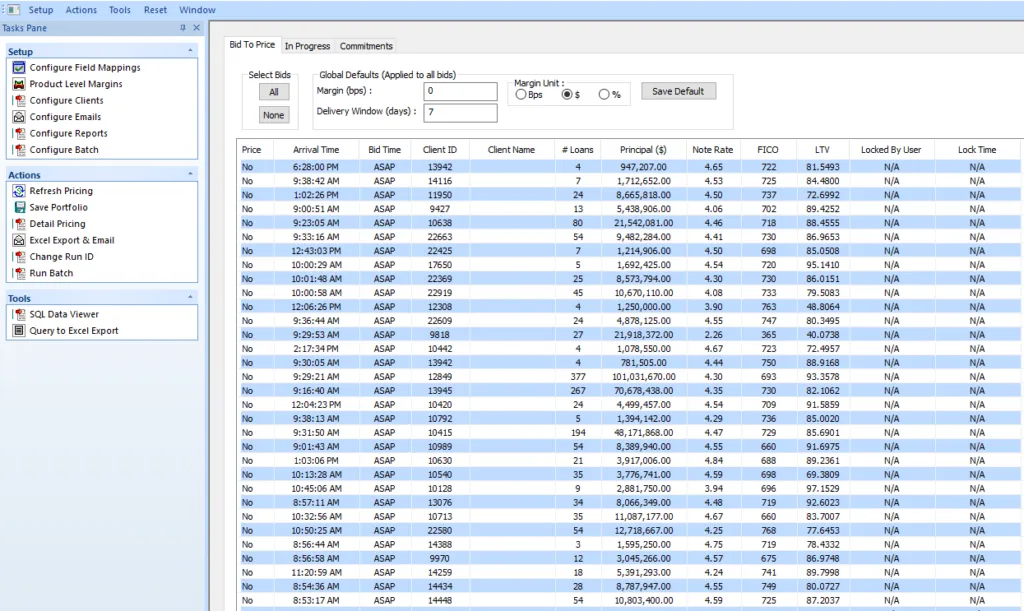Collapse the Tools section
The image size is (1024, 611).
pyautogui.click(x=190, y=298)
